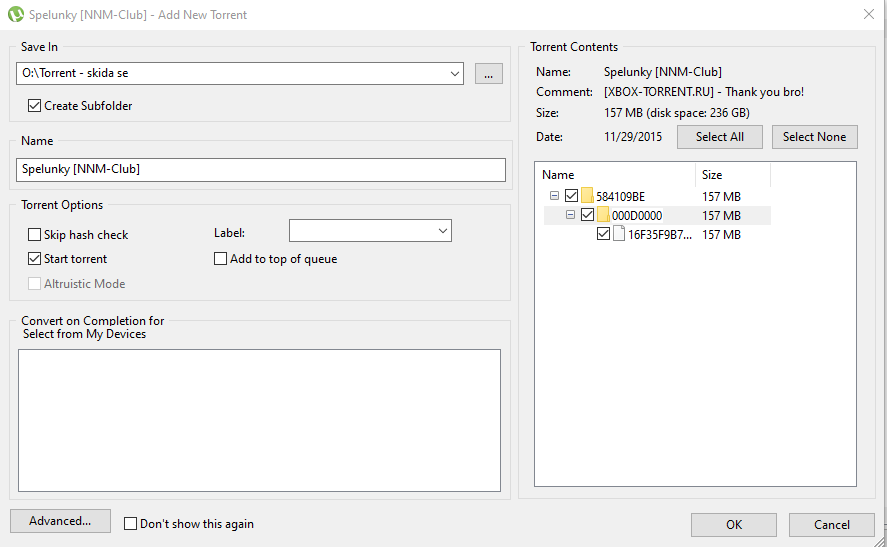Click the torrent Name input field

click(261, 170)
